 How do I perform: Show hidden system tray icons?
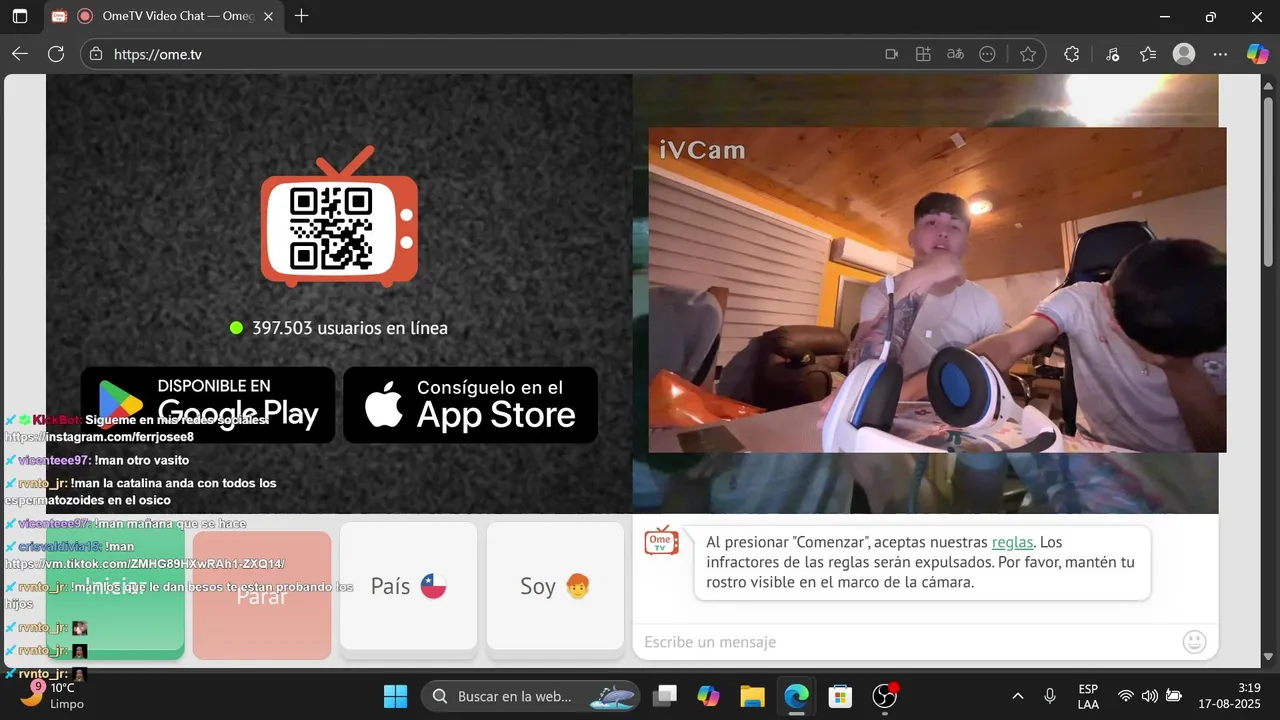(1018, 696)
